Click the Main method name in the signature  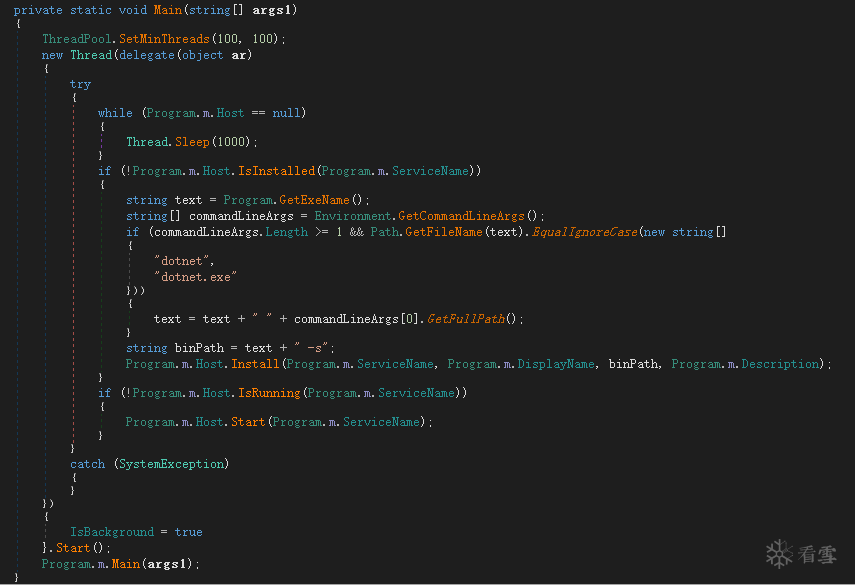pos(167,10)
